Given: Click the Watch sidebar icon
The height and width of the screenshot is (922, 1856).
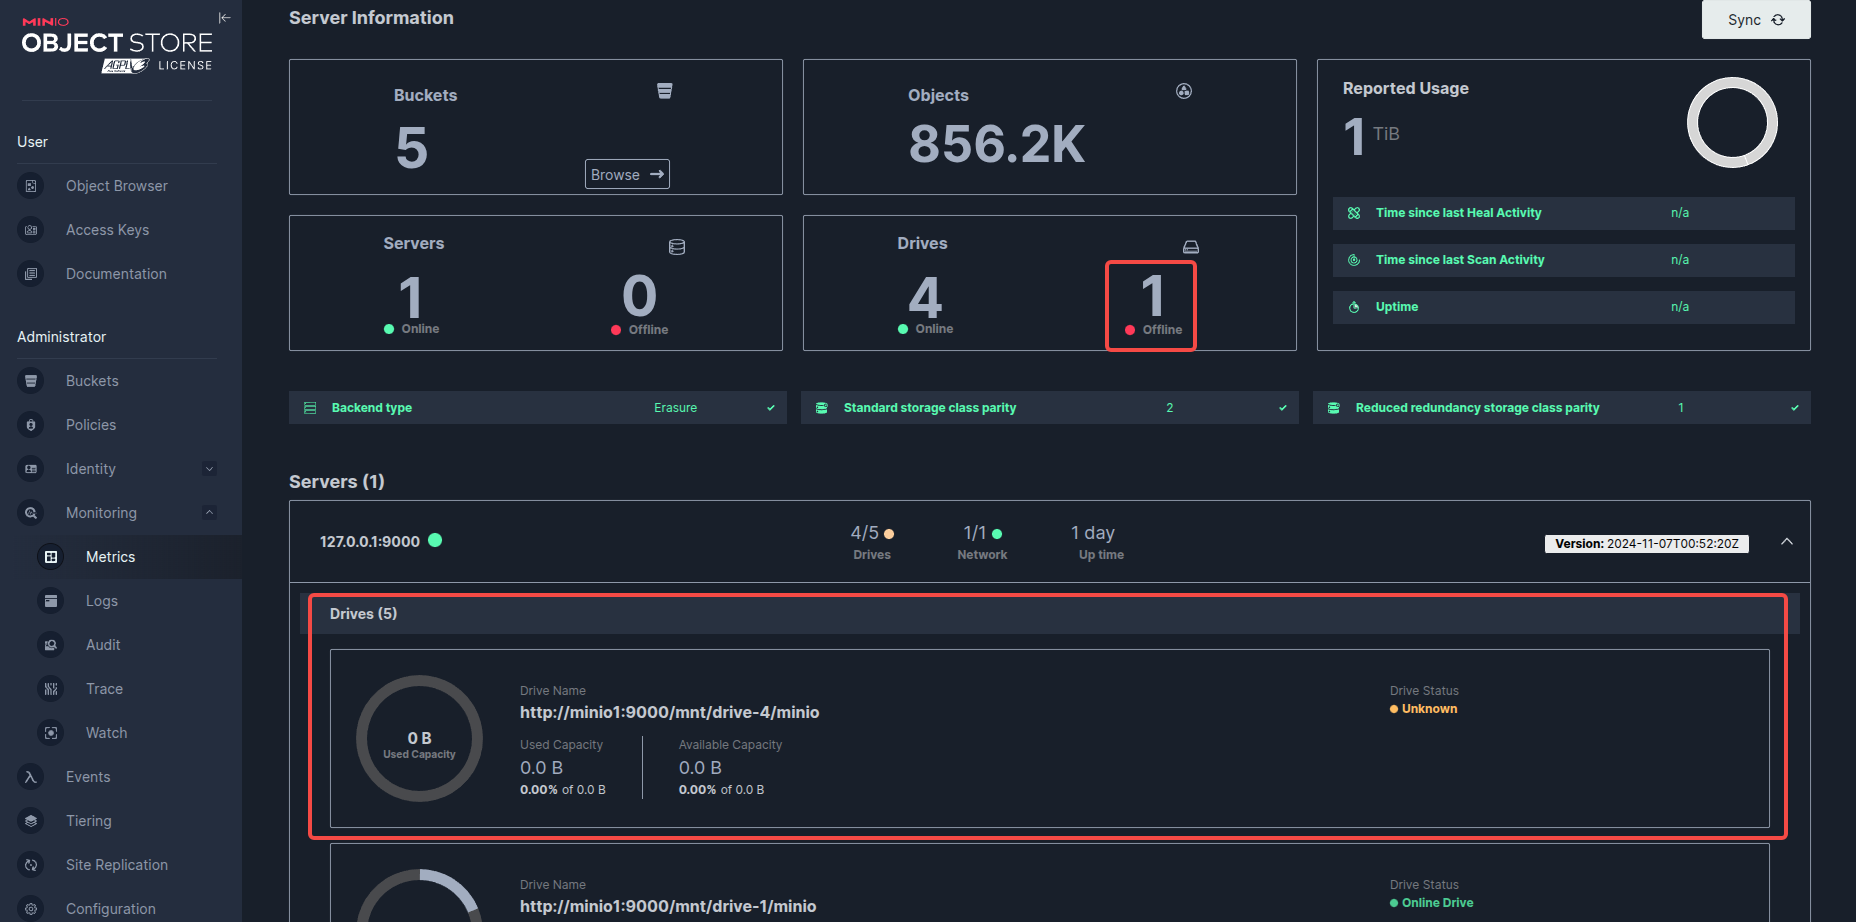Looking at the screenshot, I should pyautogui.click(x=51, y=733).
